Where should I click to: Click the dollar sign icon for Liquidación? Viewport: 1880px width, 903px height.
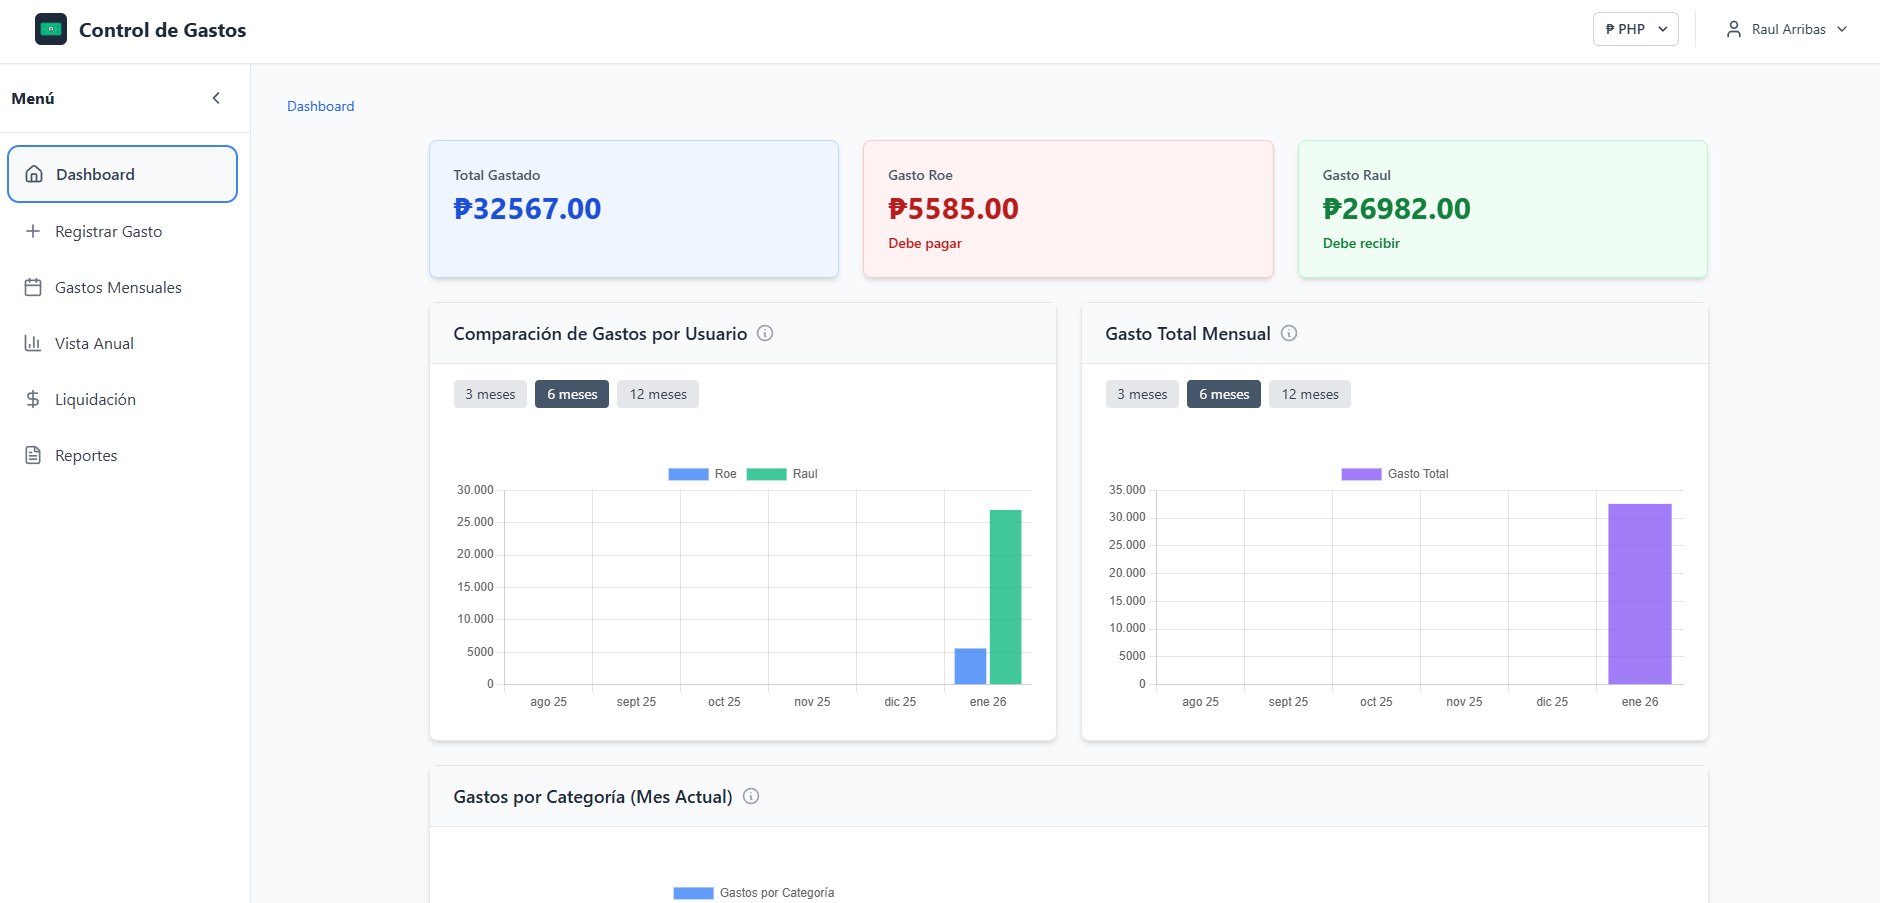[33, 399]
